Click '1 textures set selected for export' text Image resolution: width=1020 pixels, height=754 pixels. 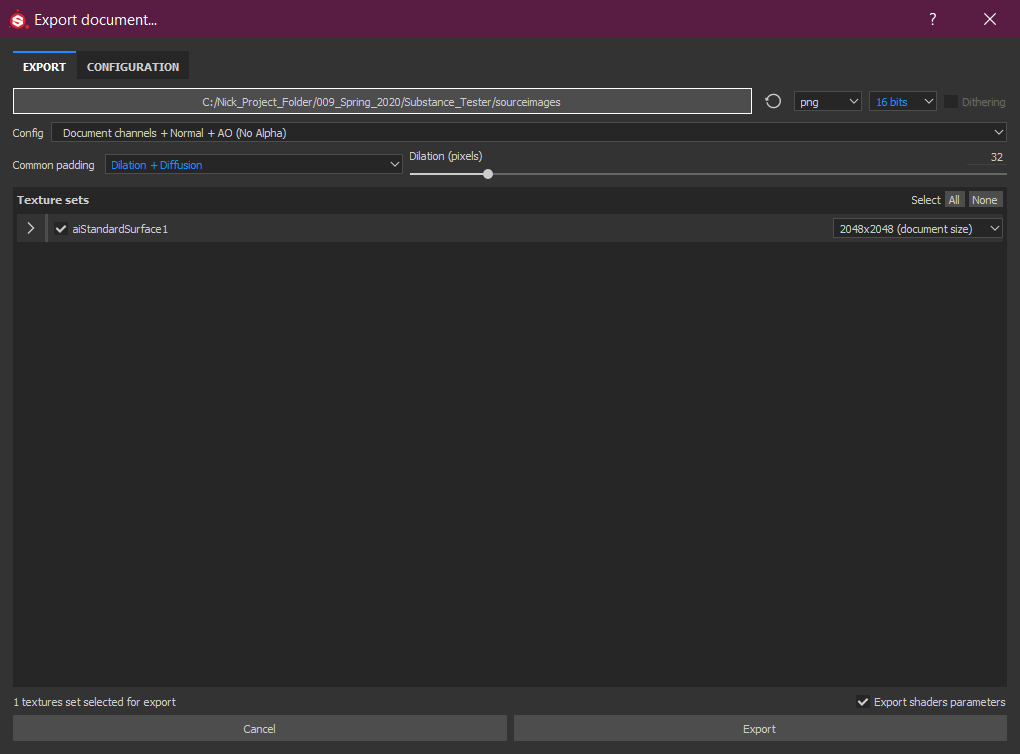tap(95, 702)
